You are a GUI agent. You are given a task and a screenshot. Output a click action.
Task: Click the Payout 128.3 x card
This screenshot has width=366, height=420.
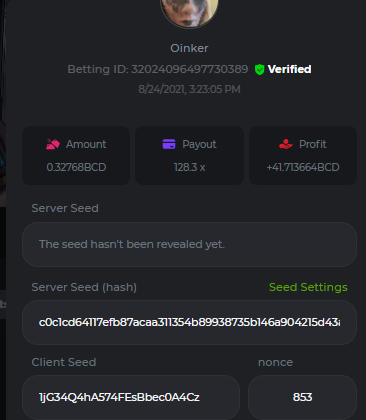tap(189, 155)
